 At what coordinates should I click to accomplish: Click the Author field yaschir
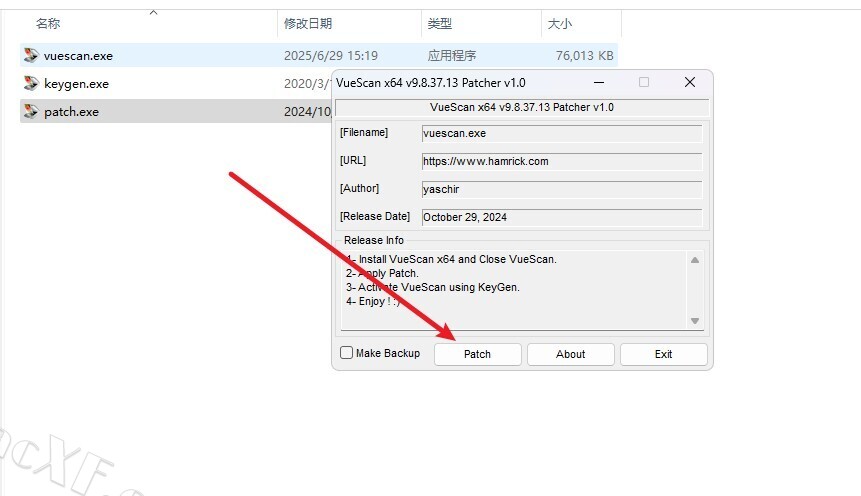[562, 190]
